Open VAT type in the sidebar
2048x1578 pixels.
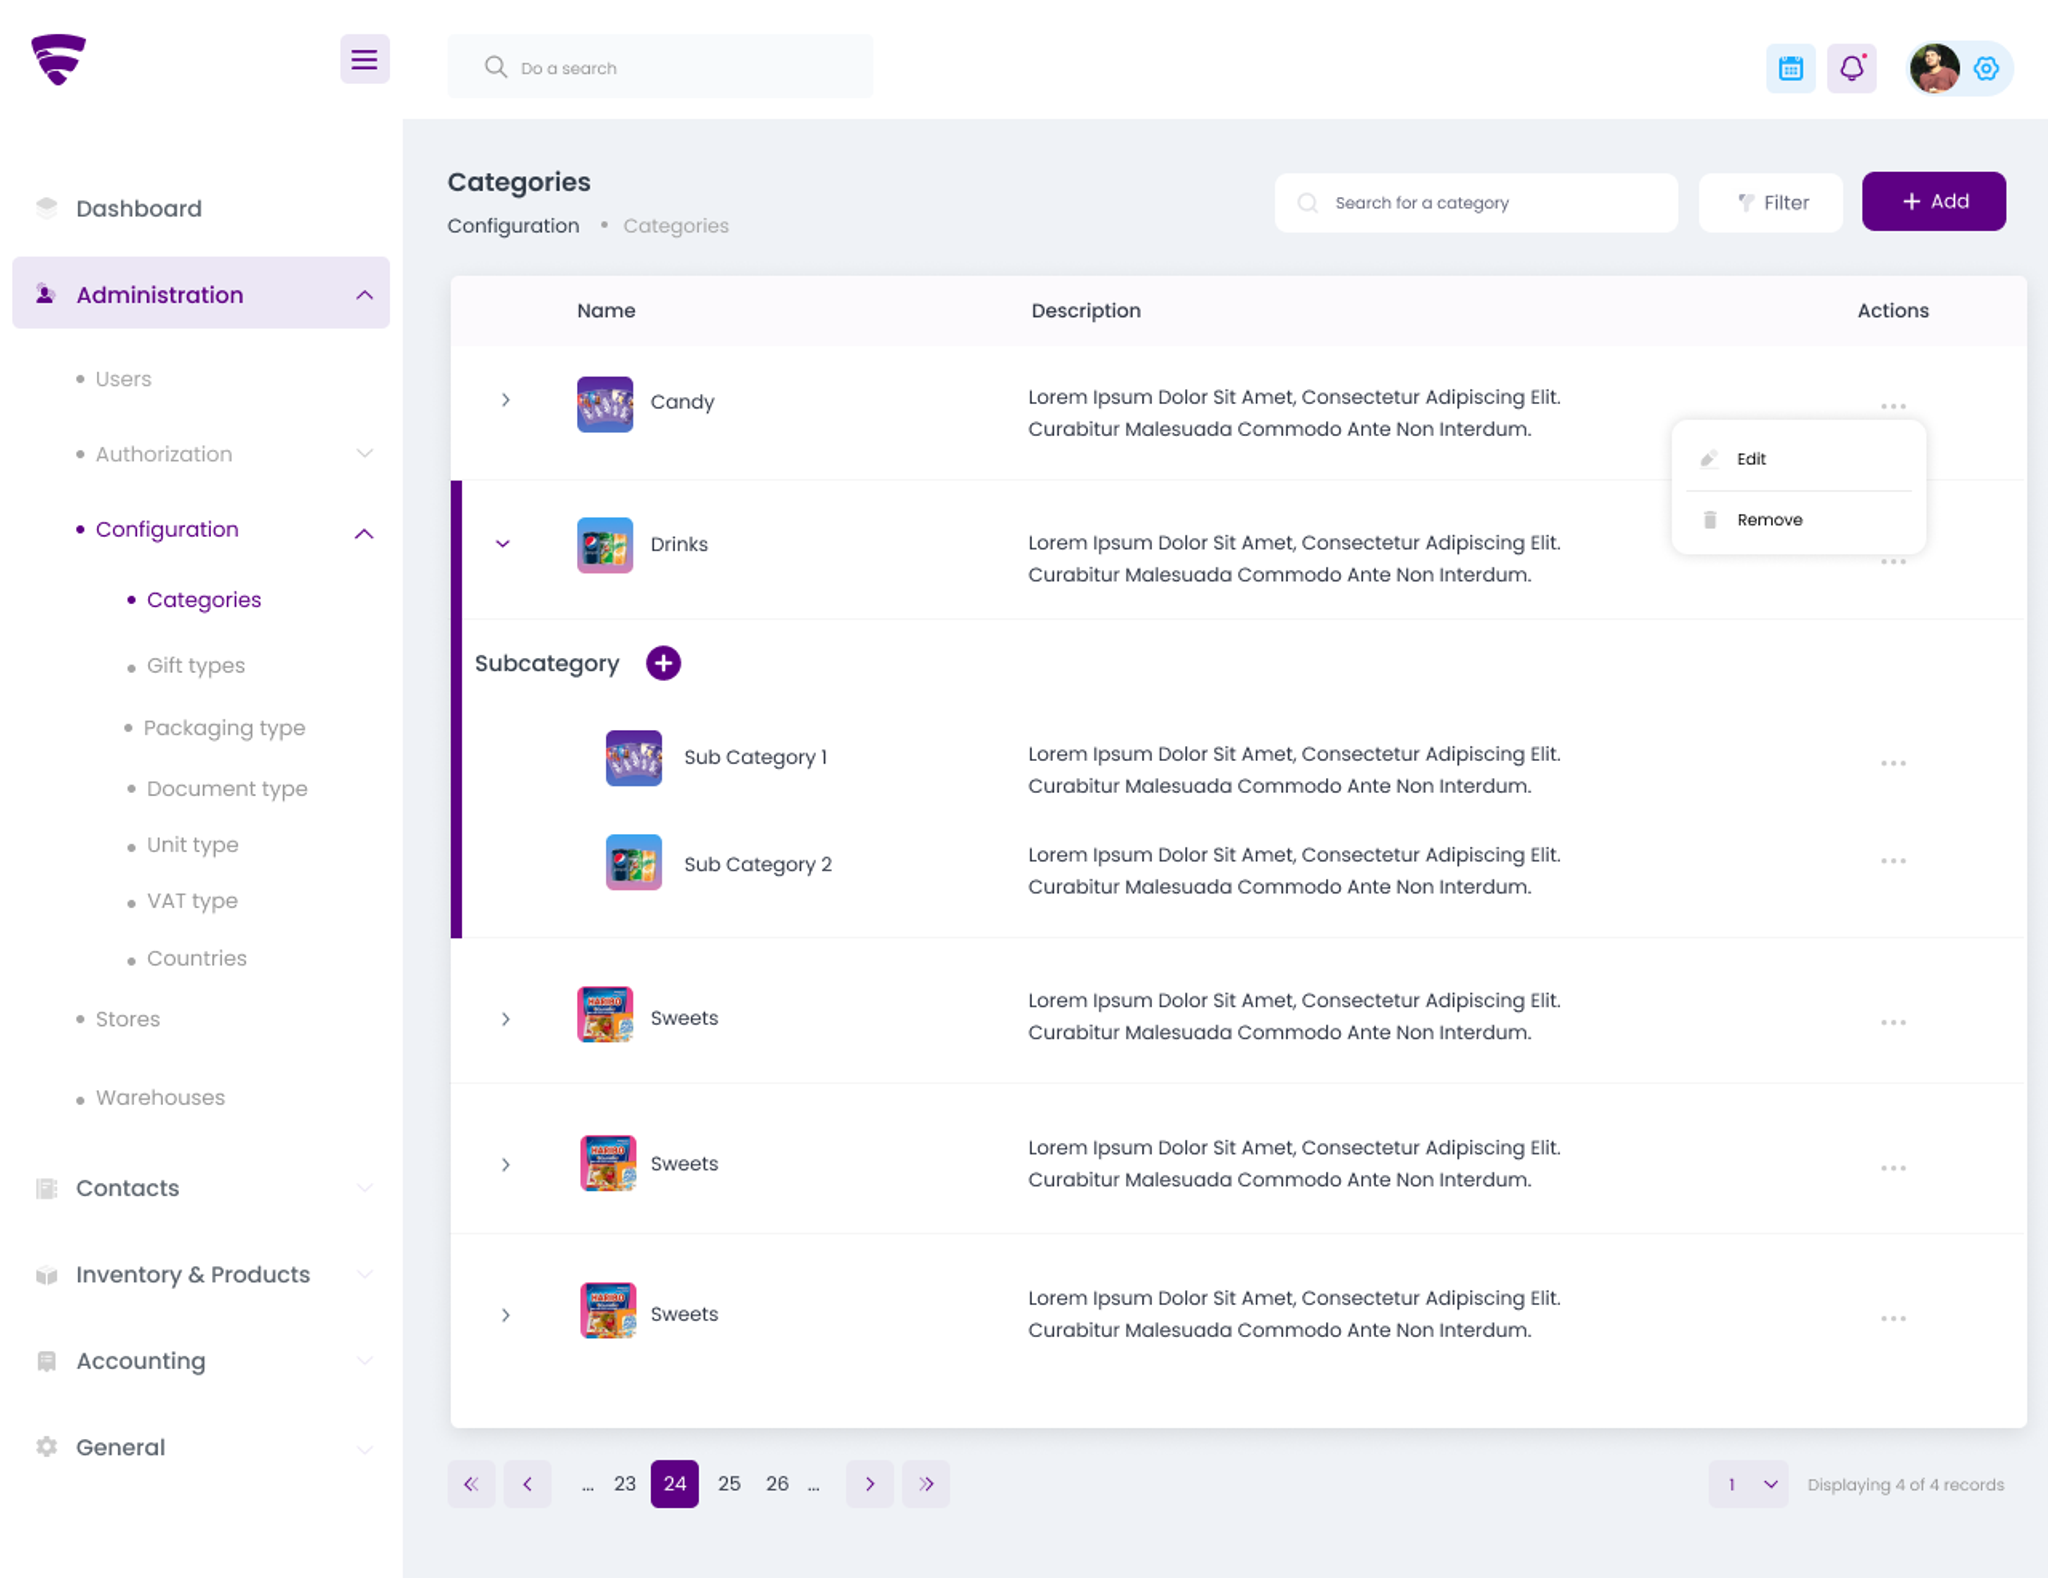coord(192,901)
